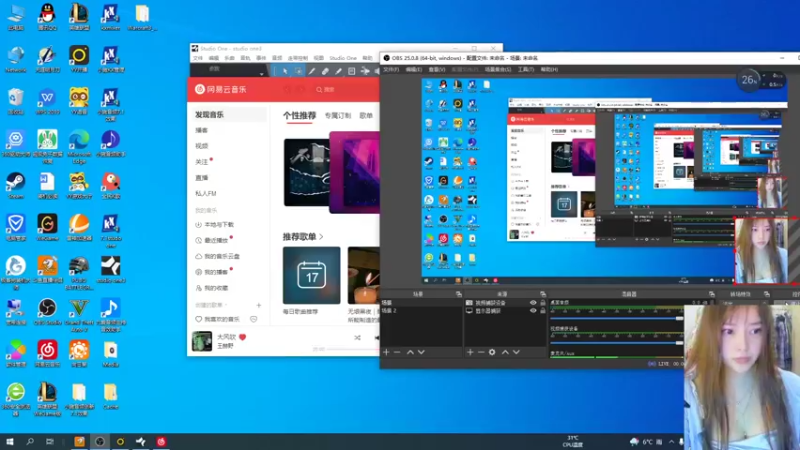Viewport: 800px width, 450px height.
Task: Switch to NetEase Music from the taskbar
Action: click(161, 442)
